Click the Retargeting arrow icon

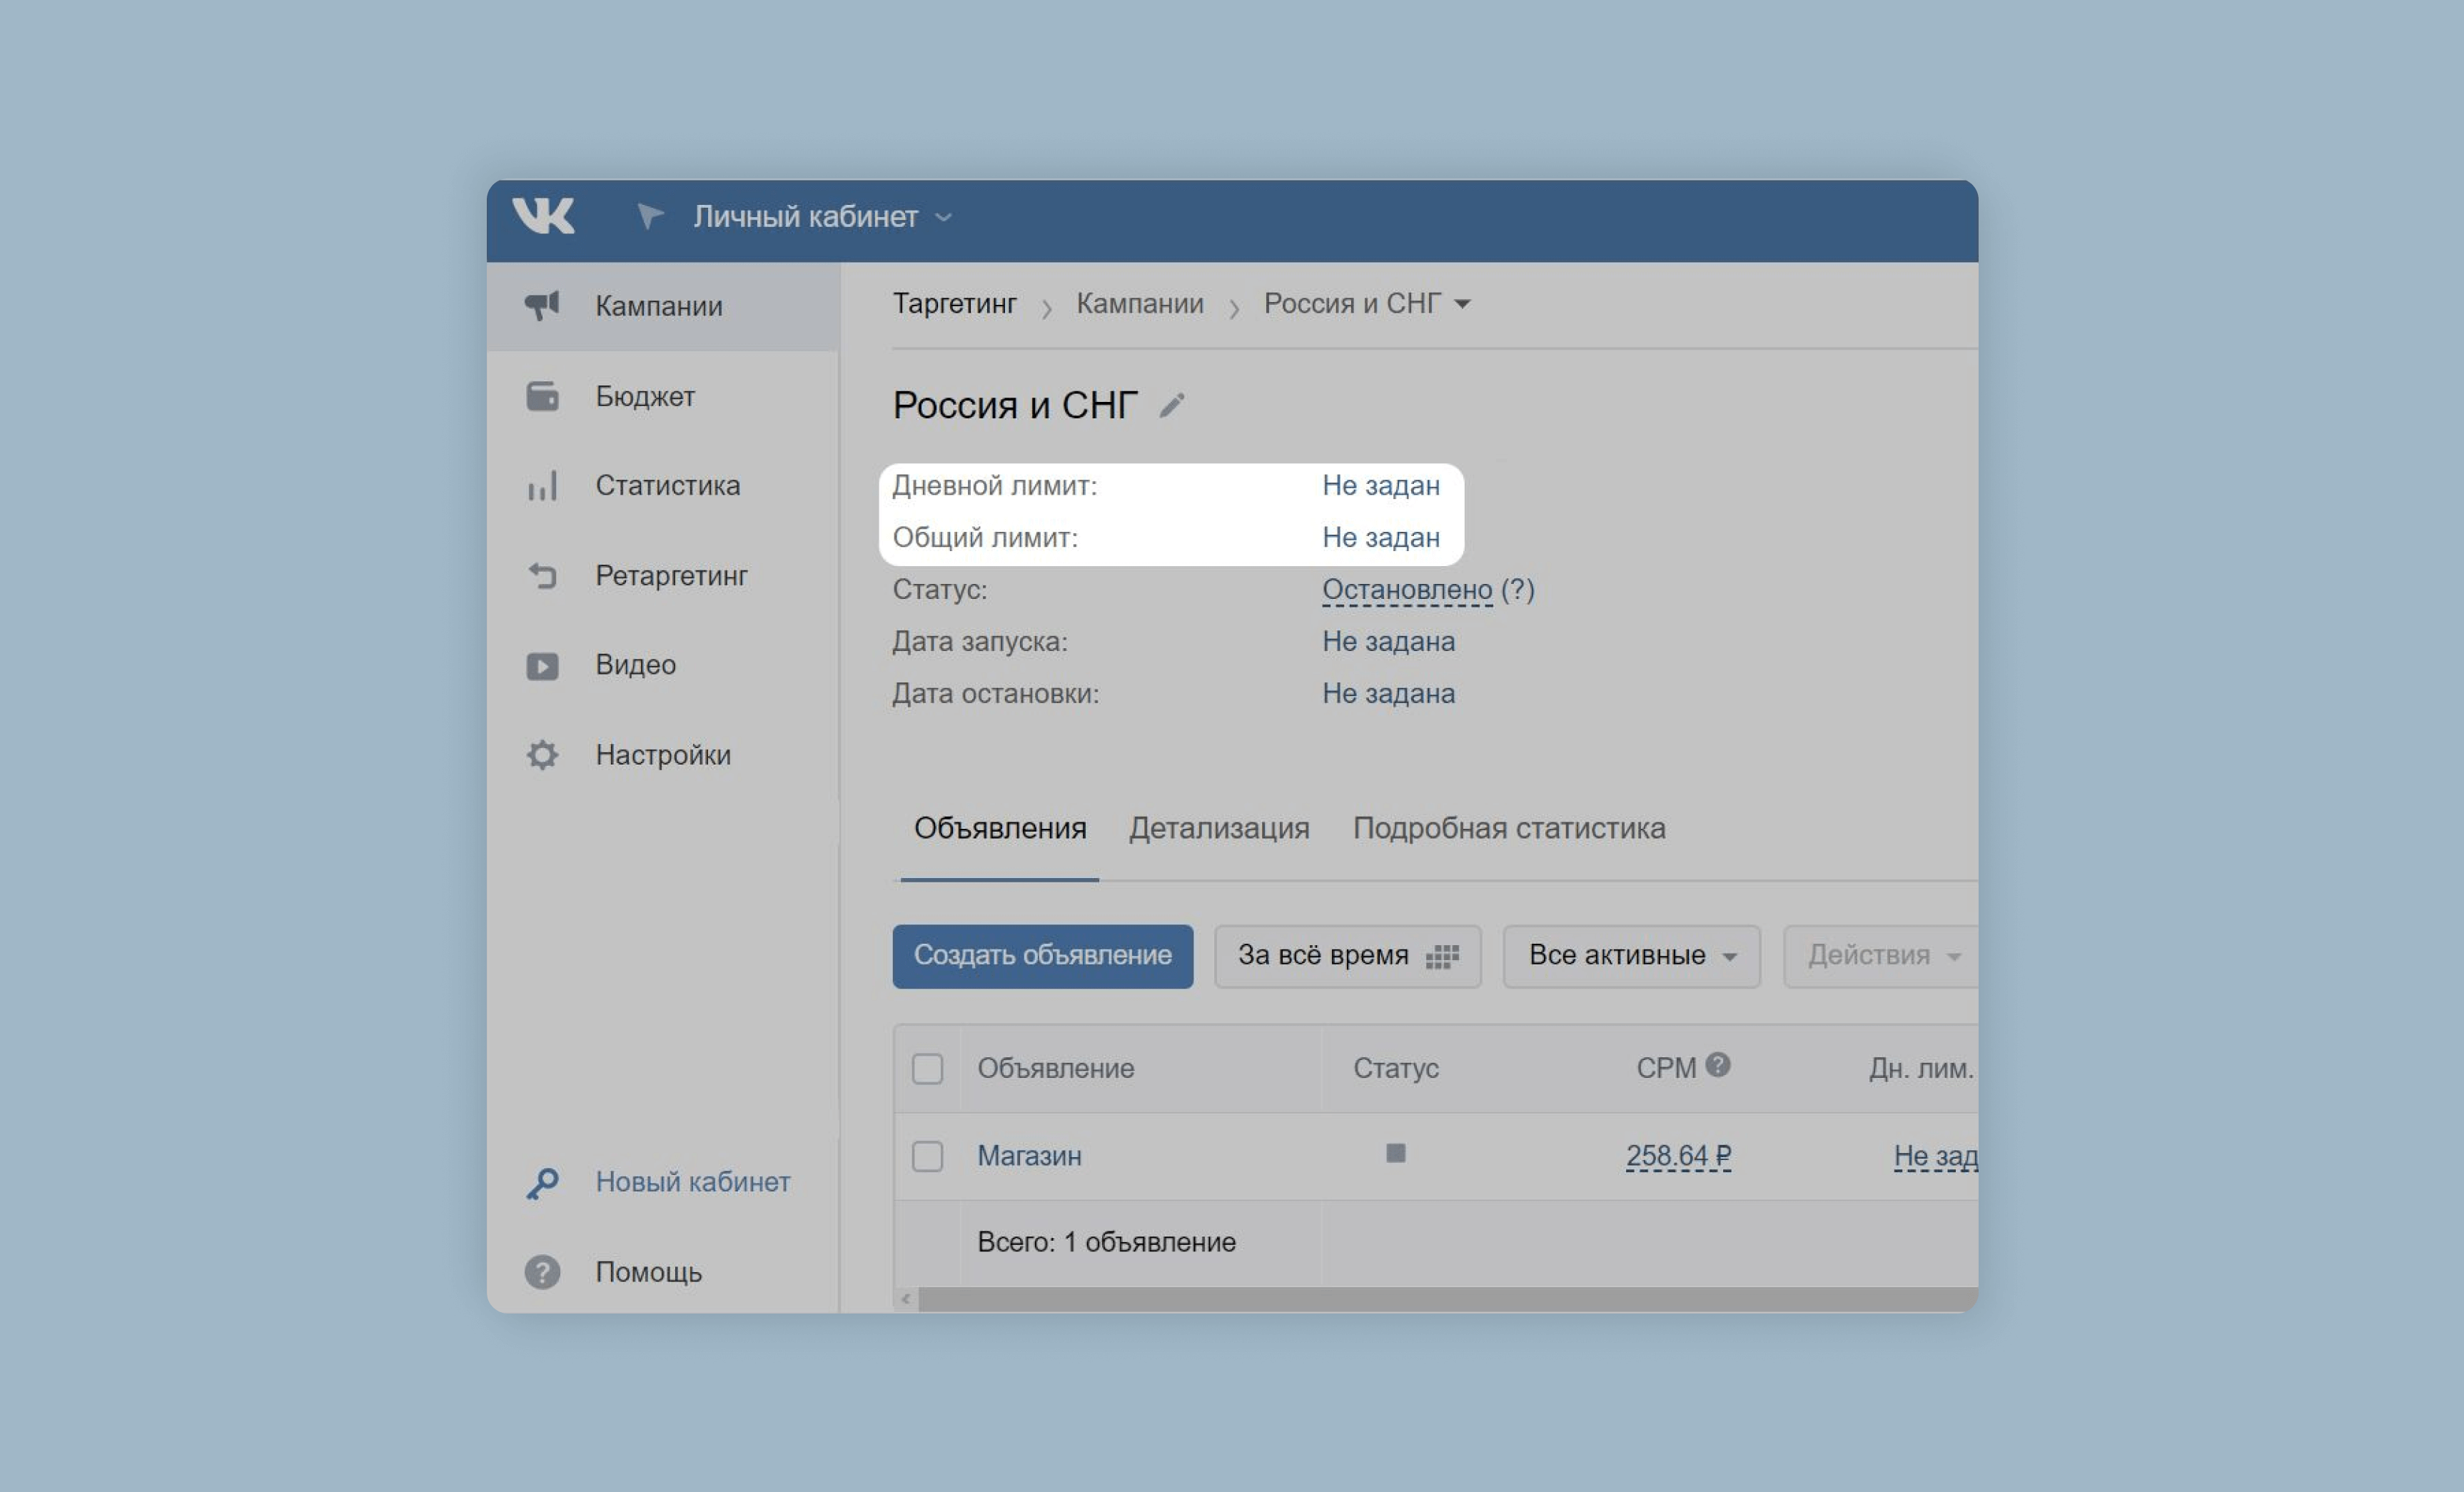pyautogui.click(x=542, y=575)
